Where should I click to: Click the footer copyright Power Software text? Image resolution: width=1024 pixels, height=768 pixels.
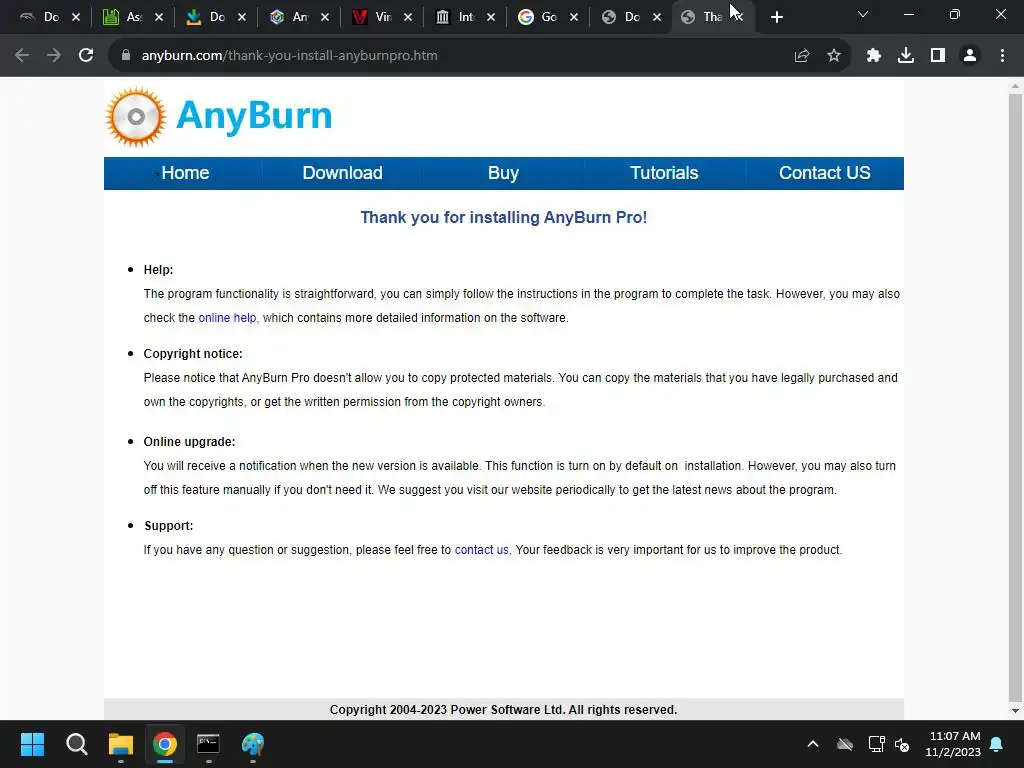(x=504, y=710)
